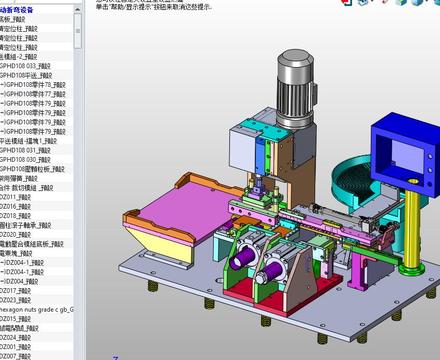Click the gray electric motor on the model
The height and width of the screenshot is (360, 440).
pos(296,88)
